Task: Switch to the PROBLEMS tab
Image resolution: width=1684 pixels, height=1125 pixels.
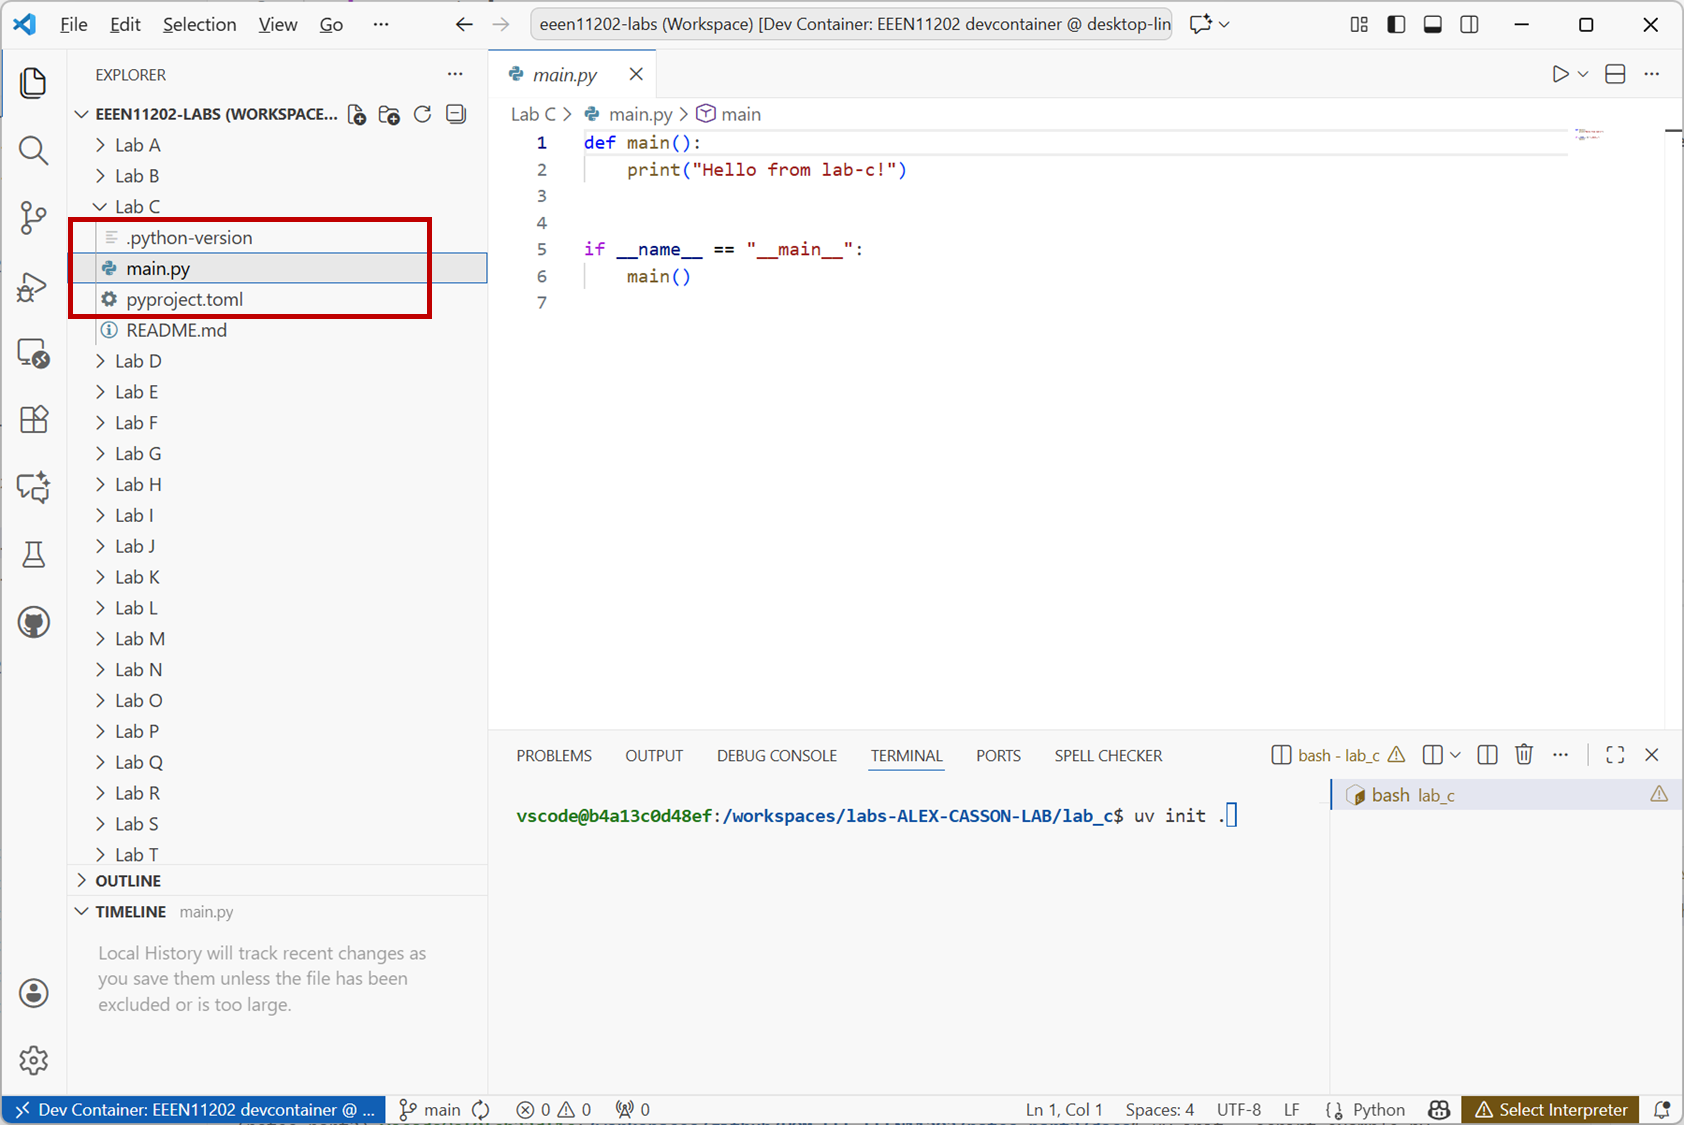Action: (x=553, y=756)
